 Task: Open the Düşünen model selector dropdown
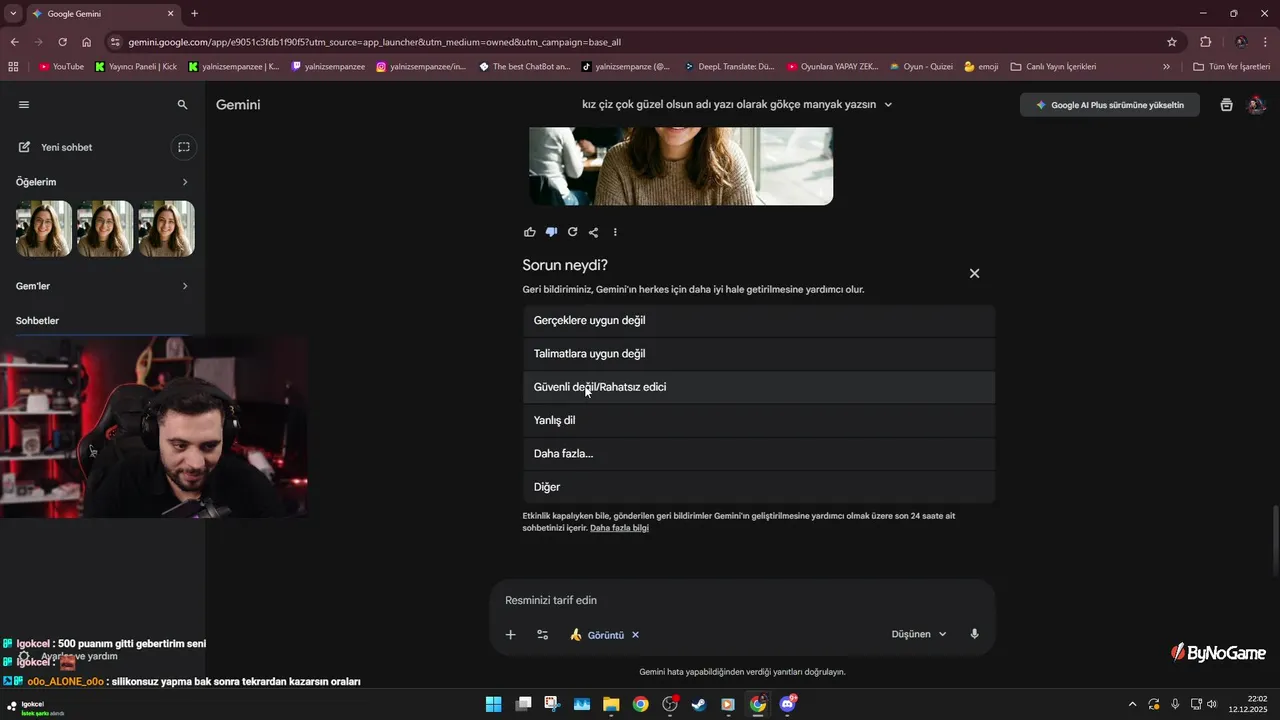[x=918, y=634]
